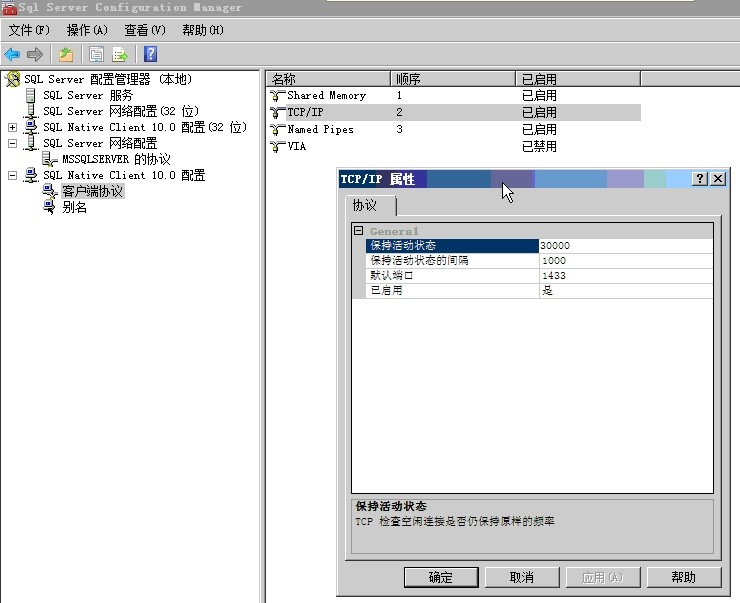Viewport: 740px width, 603px height.
Task: Click the blue Help toolbar icon
Action: coord(150,54)
